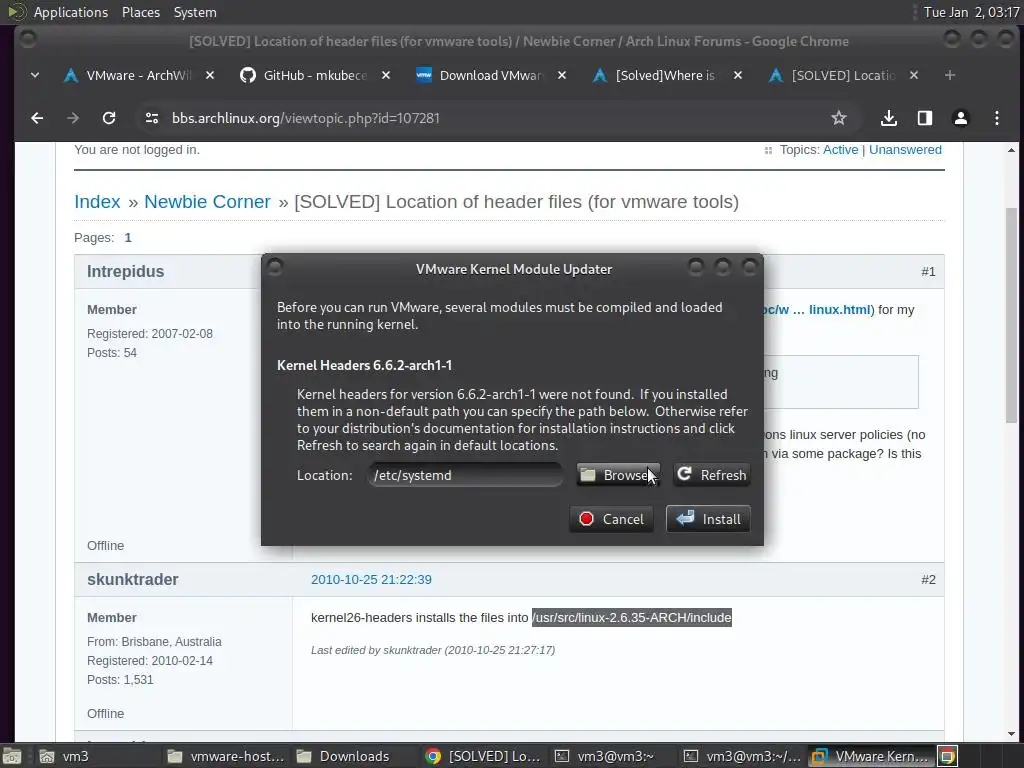Open Chrome profile icon
This screenshot has width=1024, height=768.
click(x=961, y=118)
